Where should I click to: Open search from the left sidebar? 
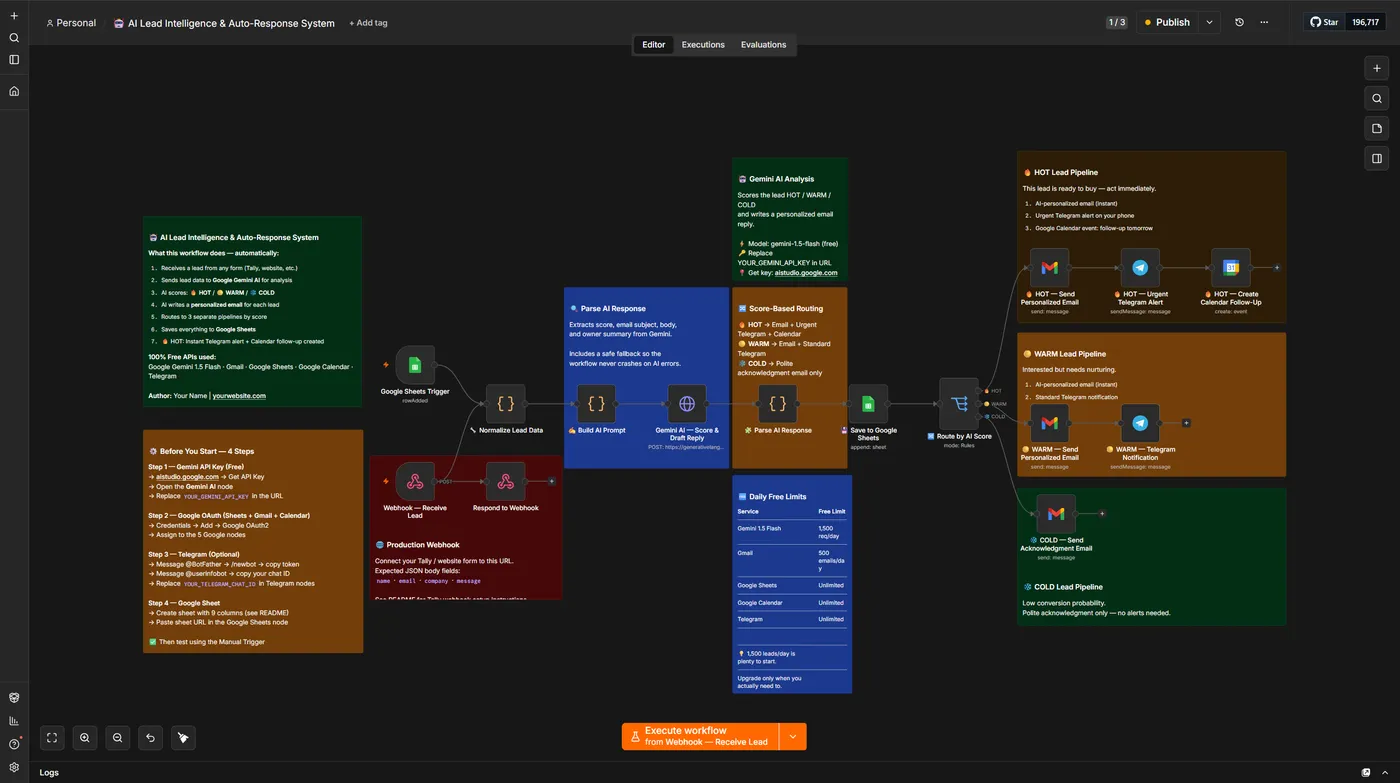(14, 37)
